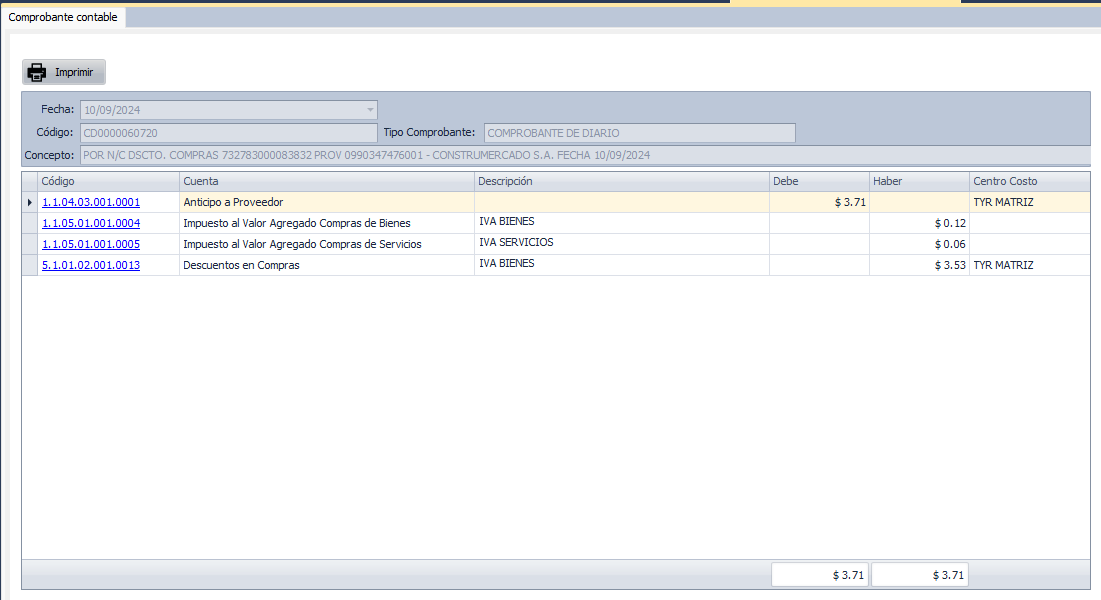Sort by the Cuenta column header
The image size is (1101, 600).
(x=326, y=181)
